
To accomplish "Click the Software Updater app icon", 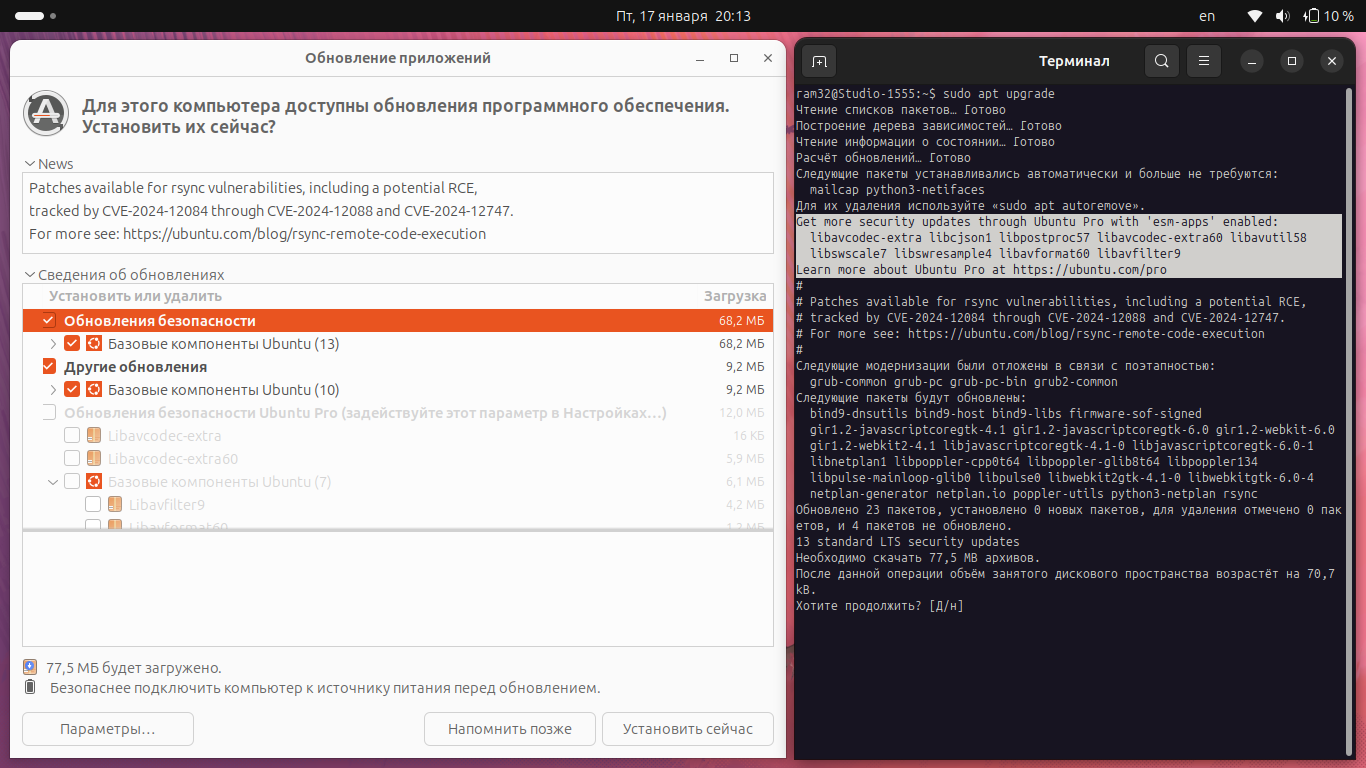I will (45, 114).
